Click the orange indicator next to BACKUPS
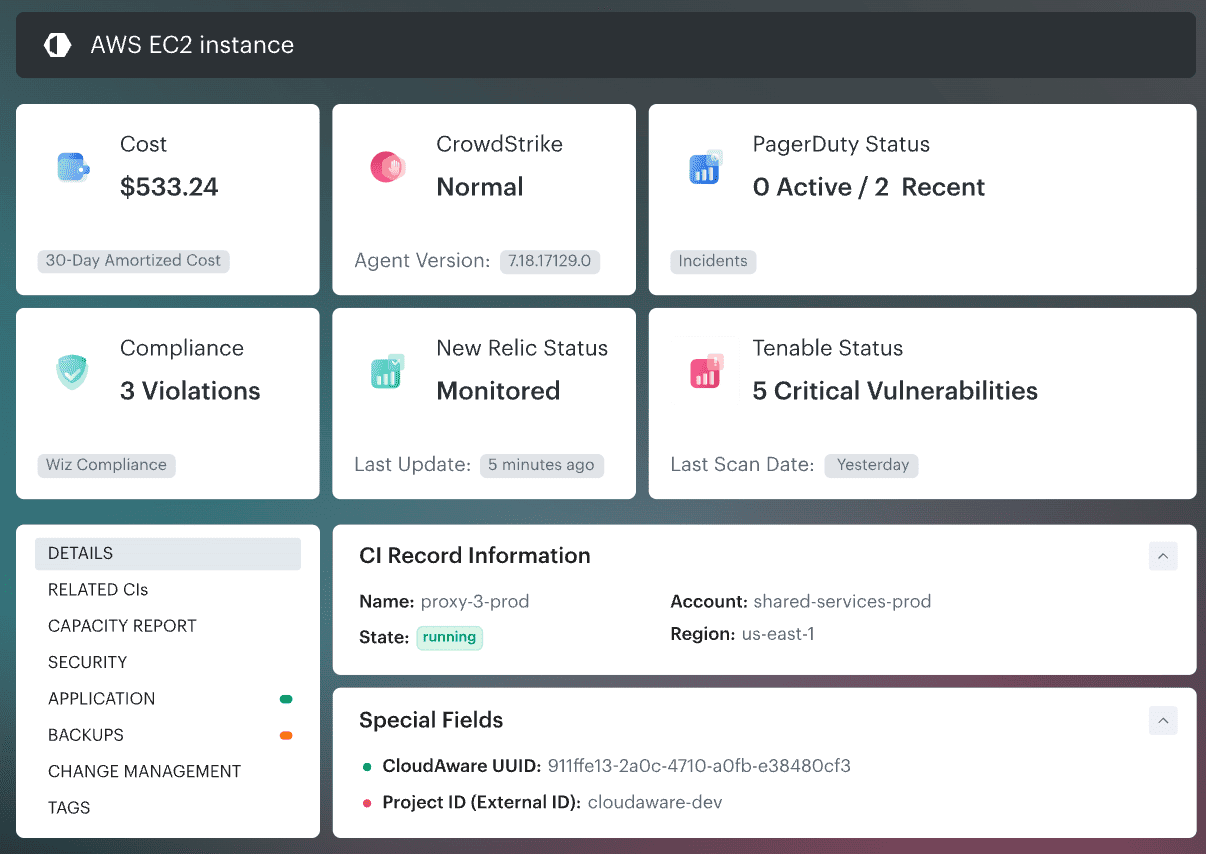Image resolution: width=1206 pixels, height=854 pixels. pyautogui.click(x=286, y=735)
